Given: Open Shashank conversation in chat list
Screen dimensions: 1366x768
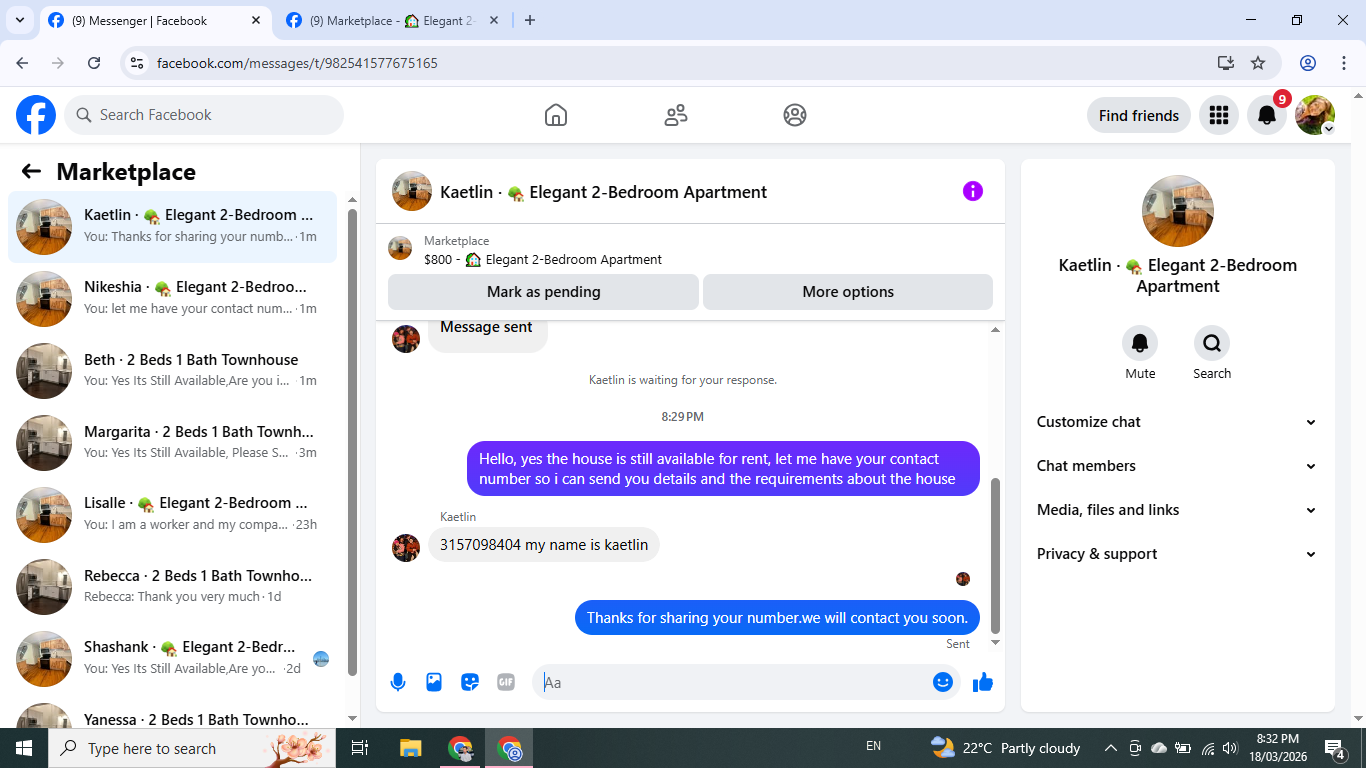Looking at the screenshot, I should pos(172,659).
